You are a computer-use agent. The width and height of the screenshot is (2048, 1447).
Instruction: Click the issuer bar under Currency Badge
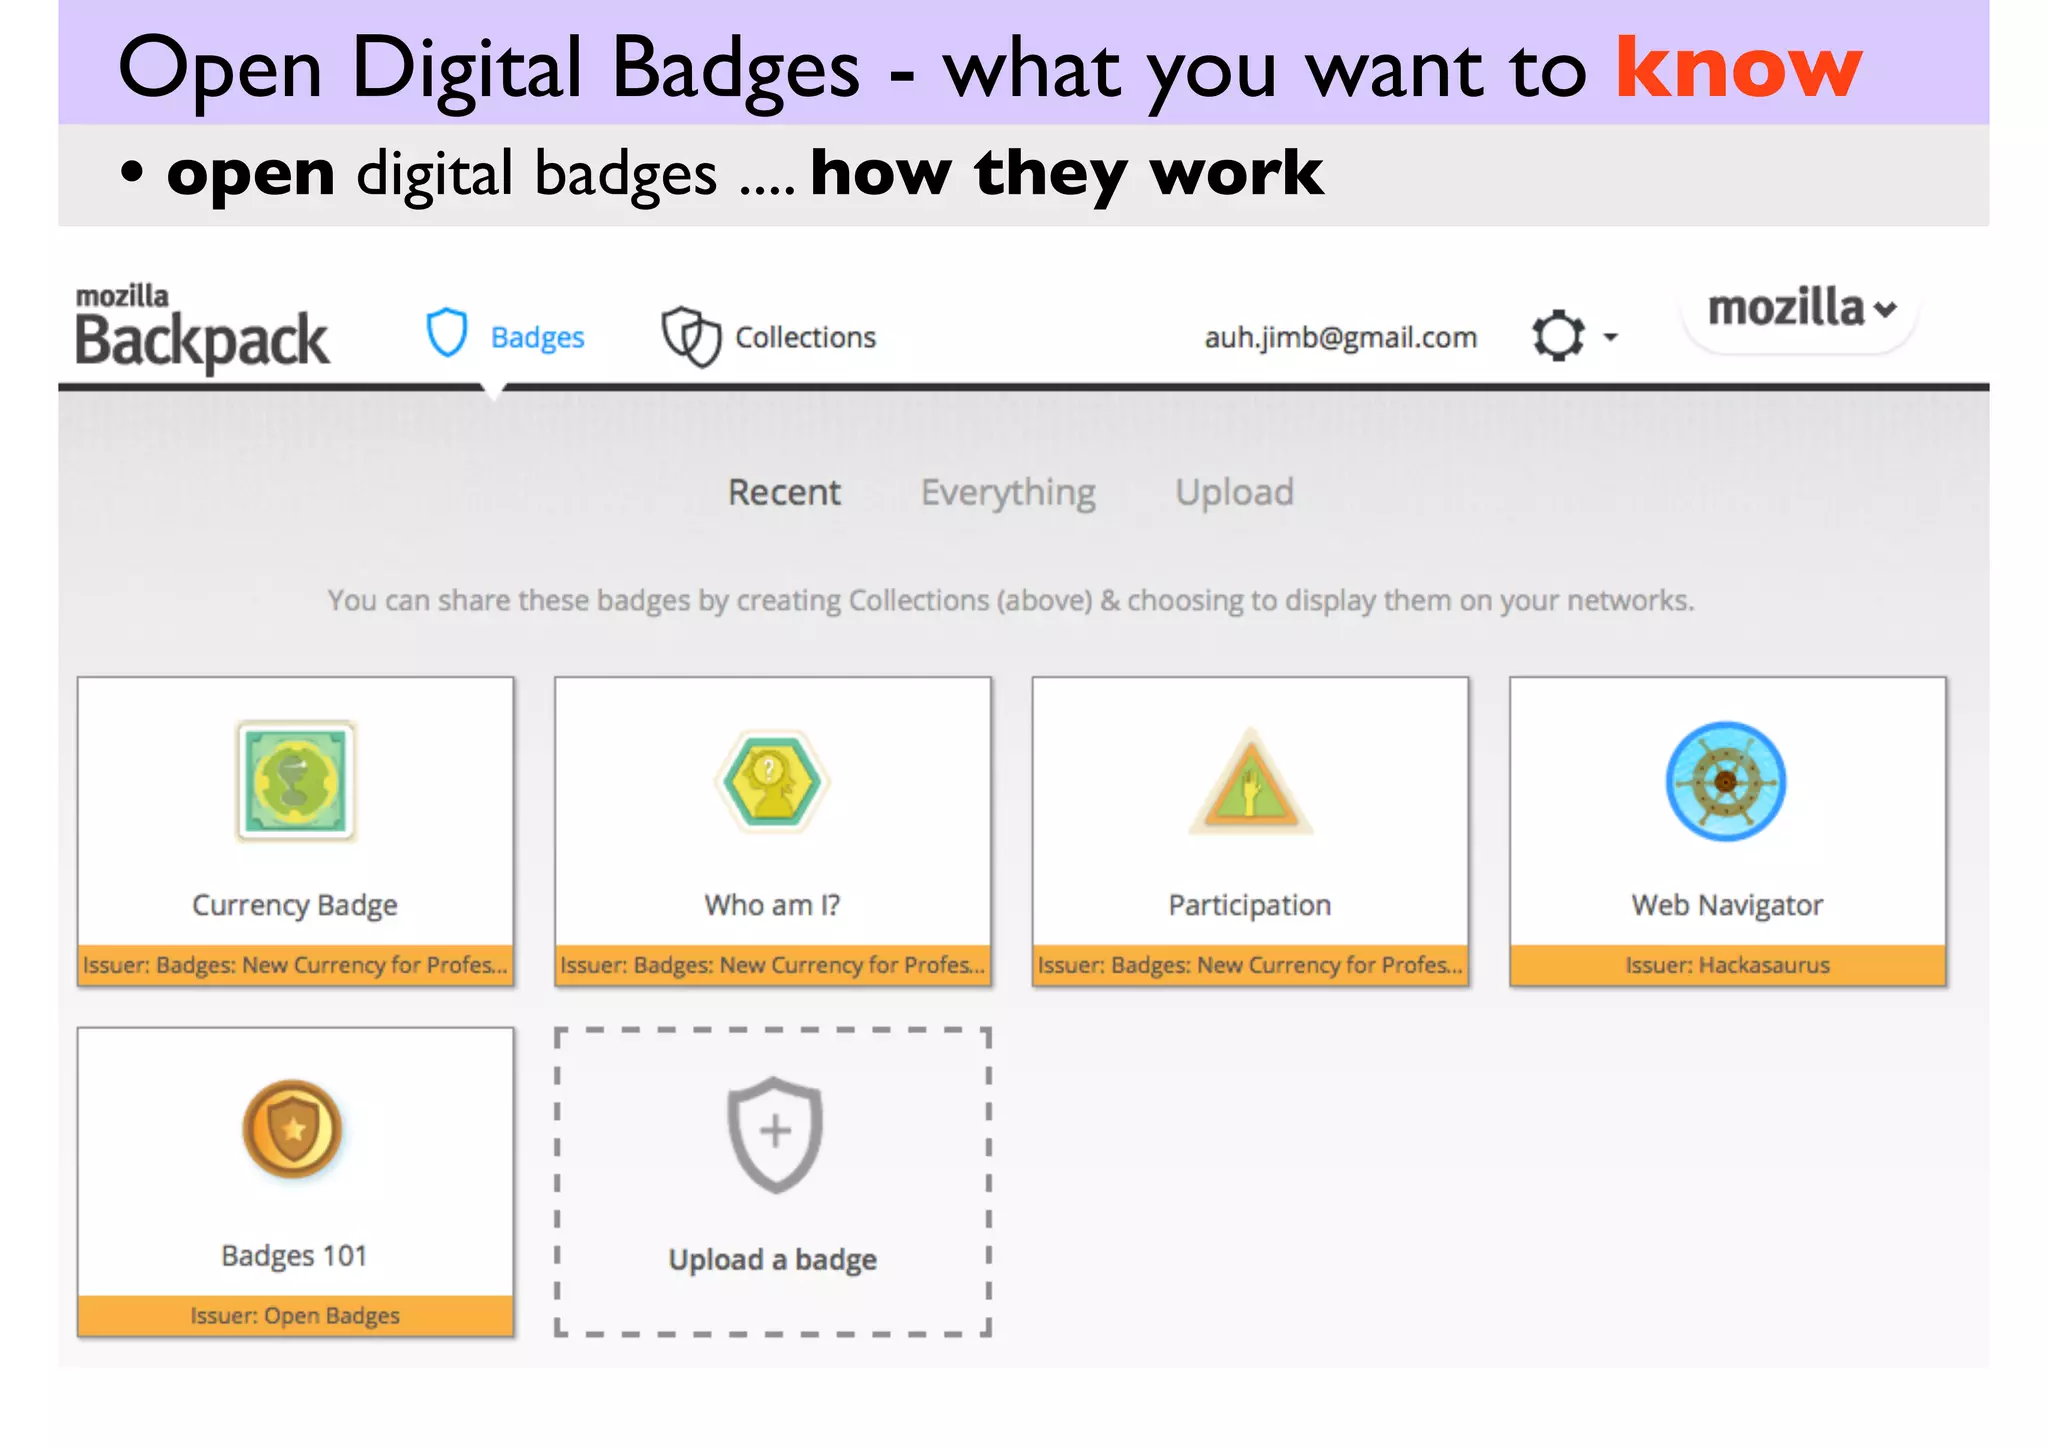coord(296,965)
